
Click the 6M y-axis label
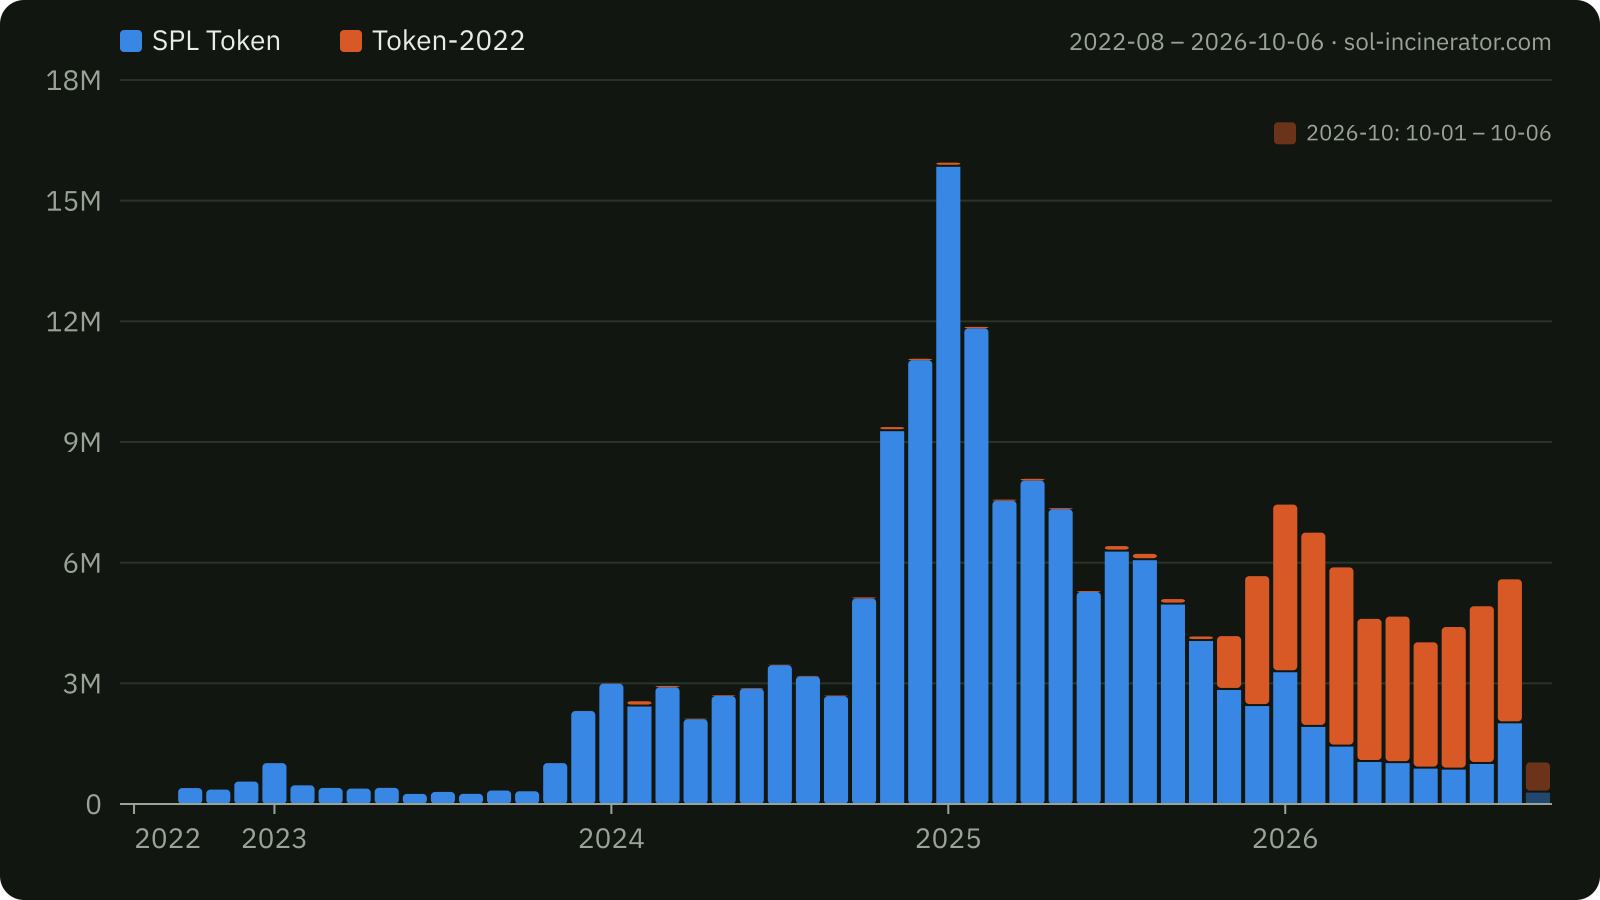point(82,563)
